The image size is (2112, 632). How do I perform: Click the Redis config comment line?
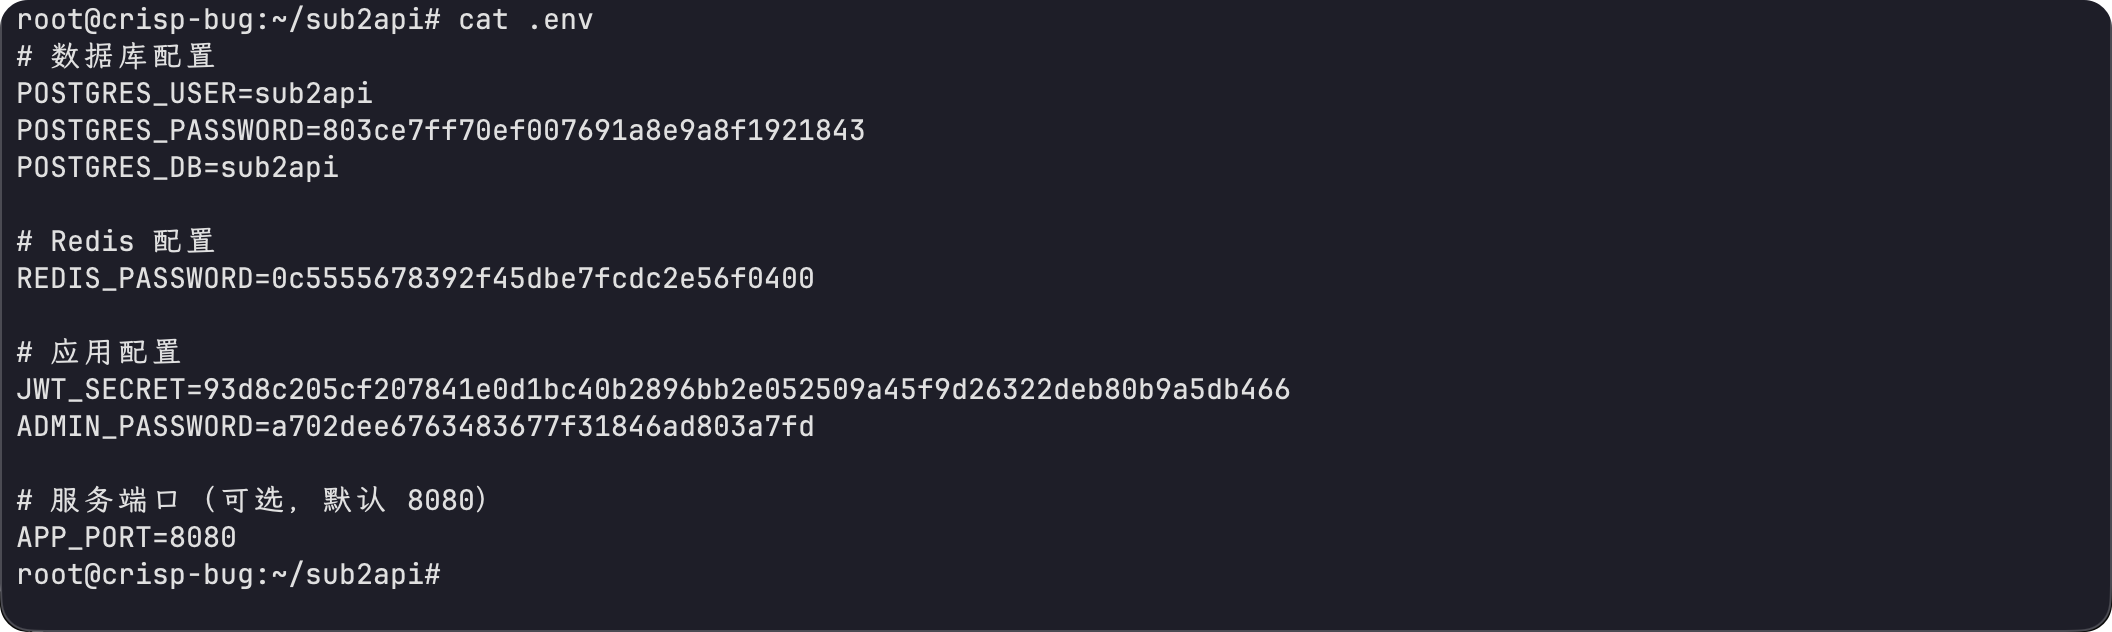(x=116, y=242)
